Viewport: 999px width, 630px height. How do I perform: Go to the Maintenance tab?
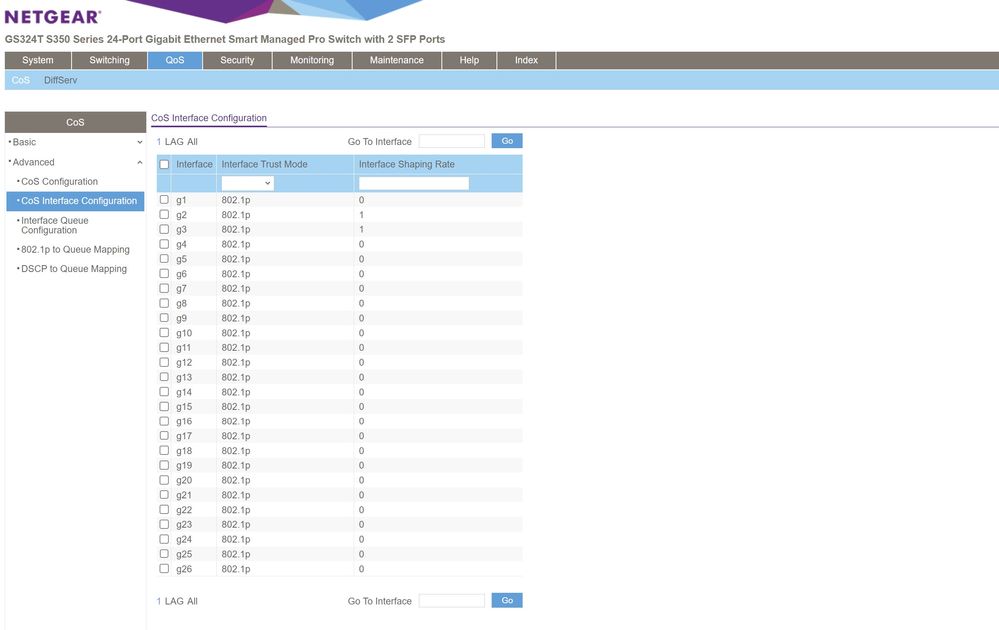[396, 60]
